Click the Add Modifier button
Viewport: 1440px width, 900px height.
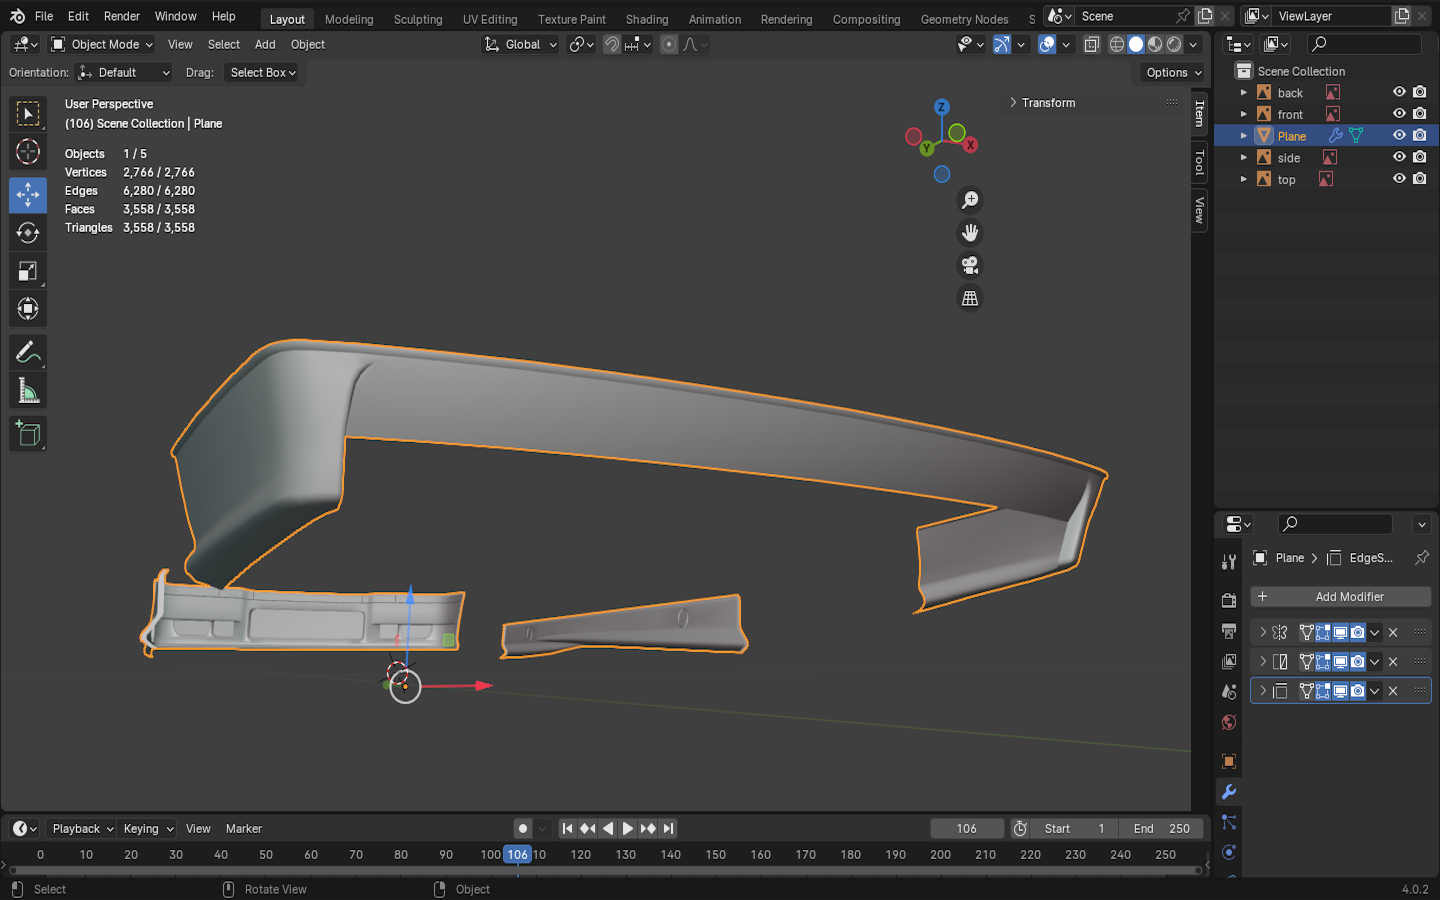tap(1340, 596)
